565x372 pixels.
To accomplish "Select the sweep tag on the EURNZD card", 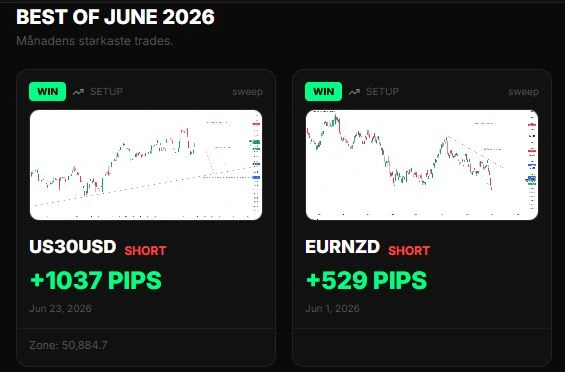I will 524,92.
